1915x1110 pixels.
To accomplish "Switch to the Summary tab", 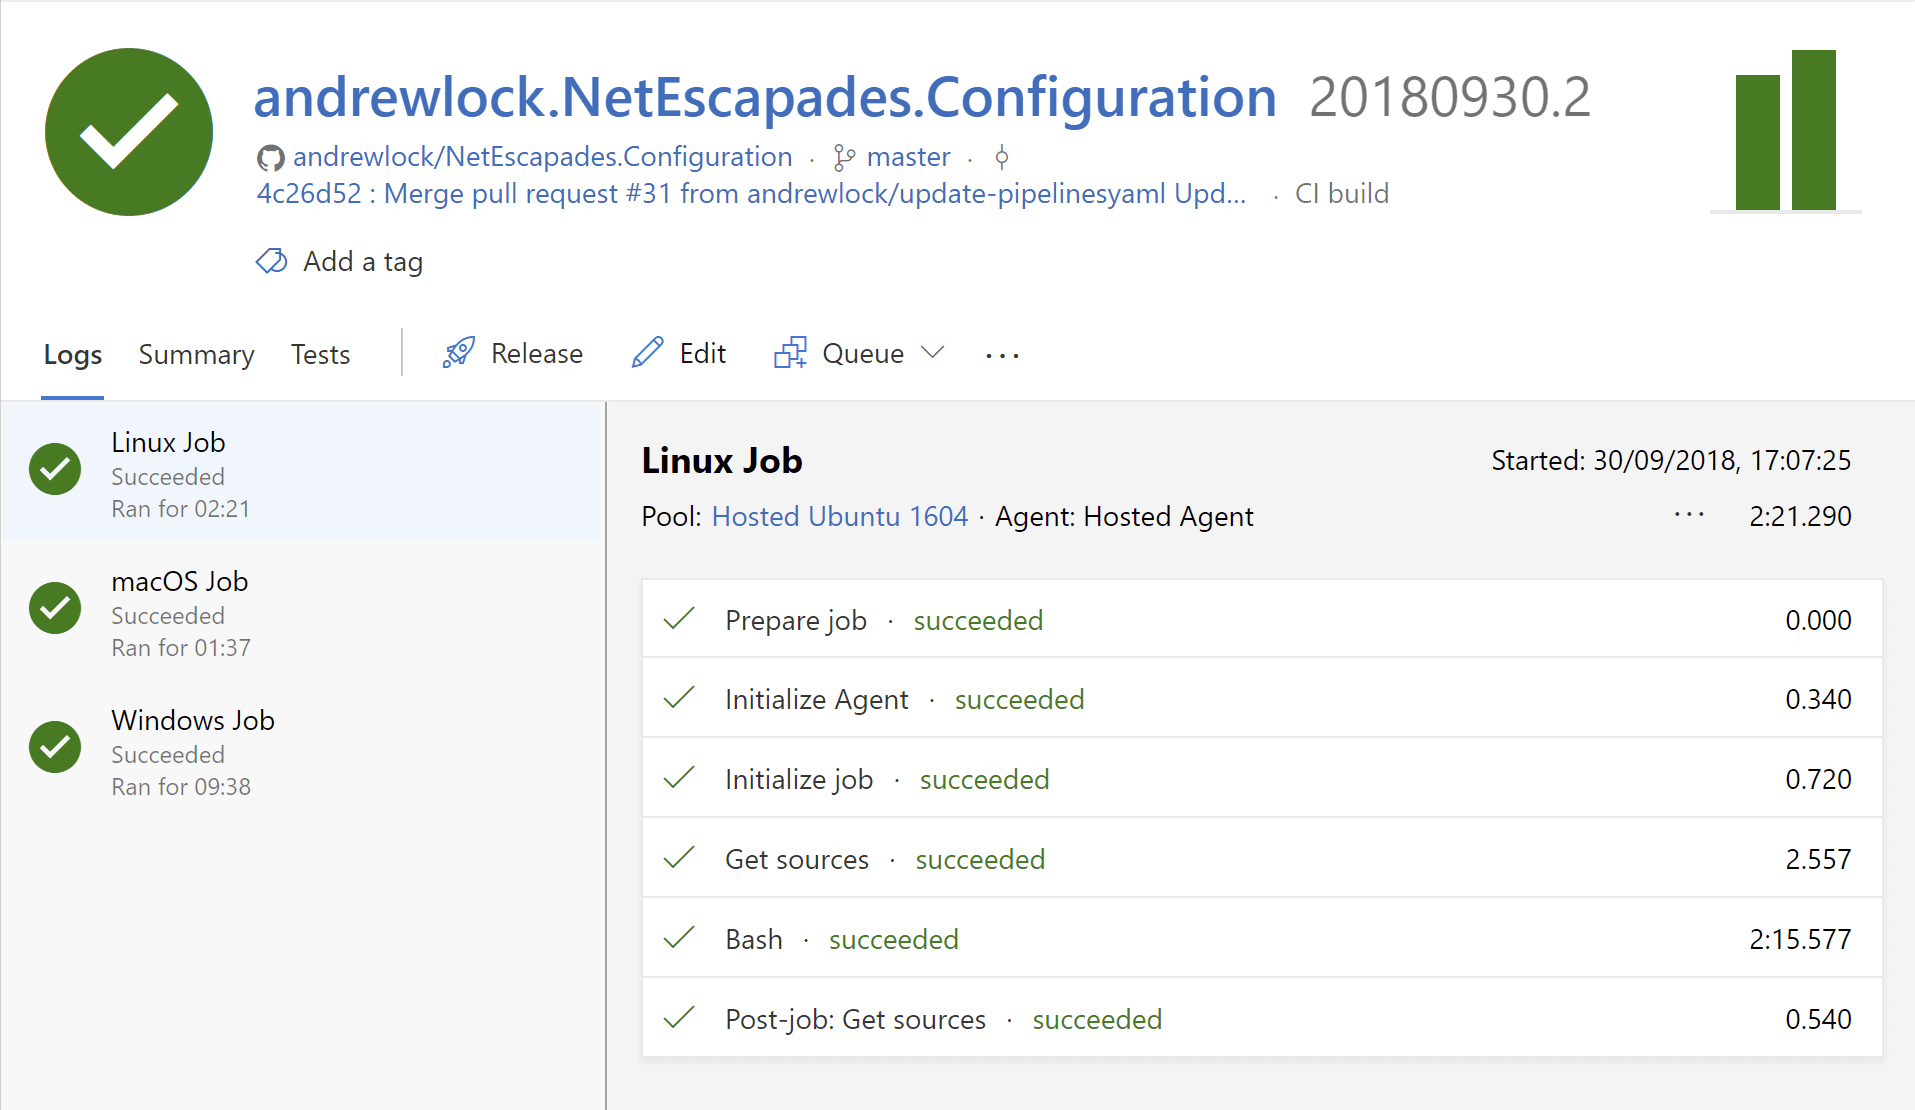I will point(196,355).
